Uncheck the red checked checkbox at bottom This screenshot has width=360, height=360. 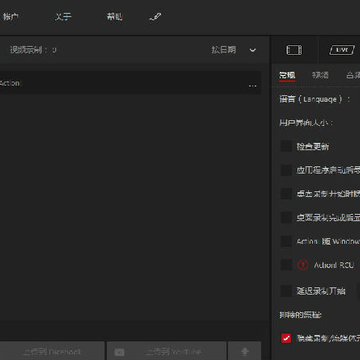click(286, 338)
